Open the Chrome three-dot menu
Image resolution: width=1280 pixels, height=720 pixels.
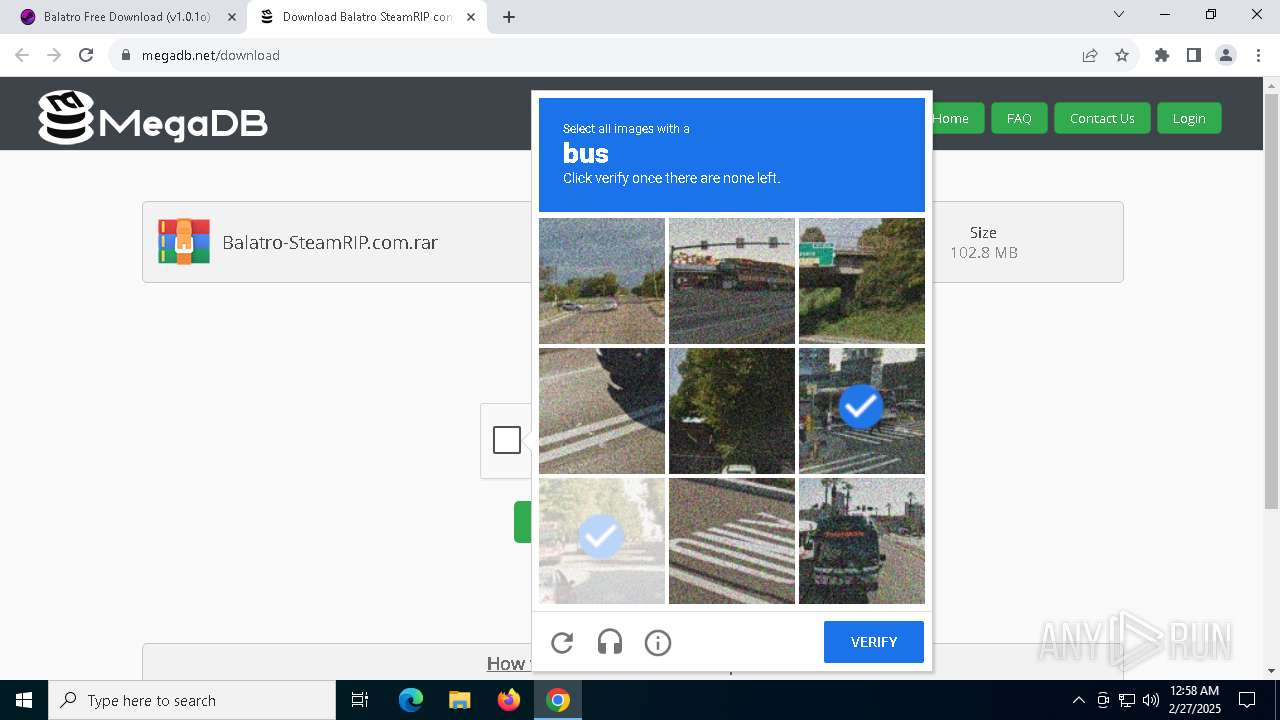[1258, 55]
